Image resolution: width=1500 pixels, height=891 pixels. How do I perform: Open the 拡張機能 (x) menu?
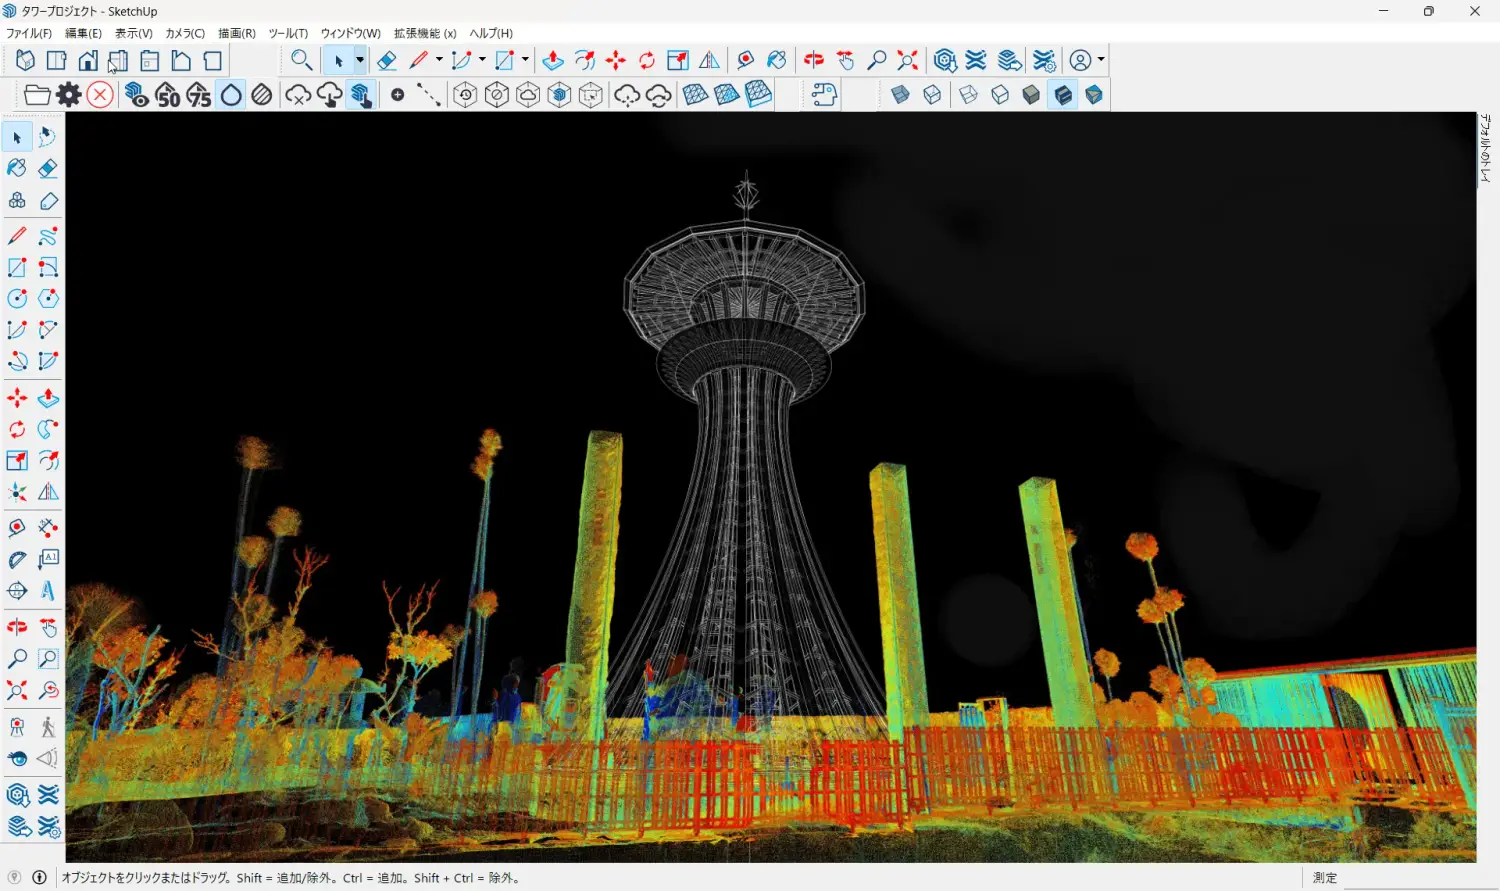point(425,33)
